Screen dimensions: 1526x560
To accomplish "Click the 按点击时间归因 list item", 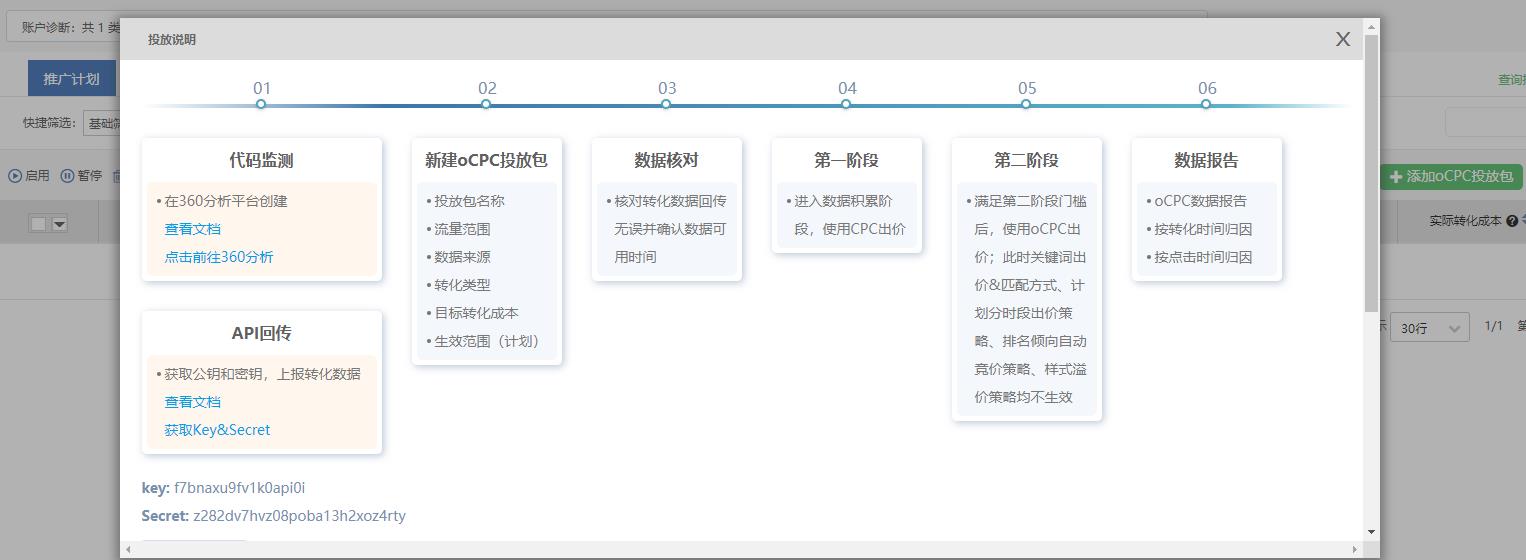I will click(x=1203, y=257).
